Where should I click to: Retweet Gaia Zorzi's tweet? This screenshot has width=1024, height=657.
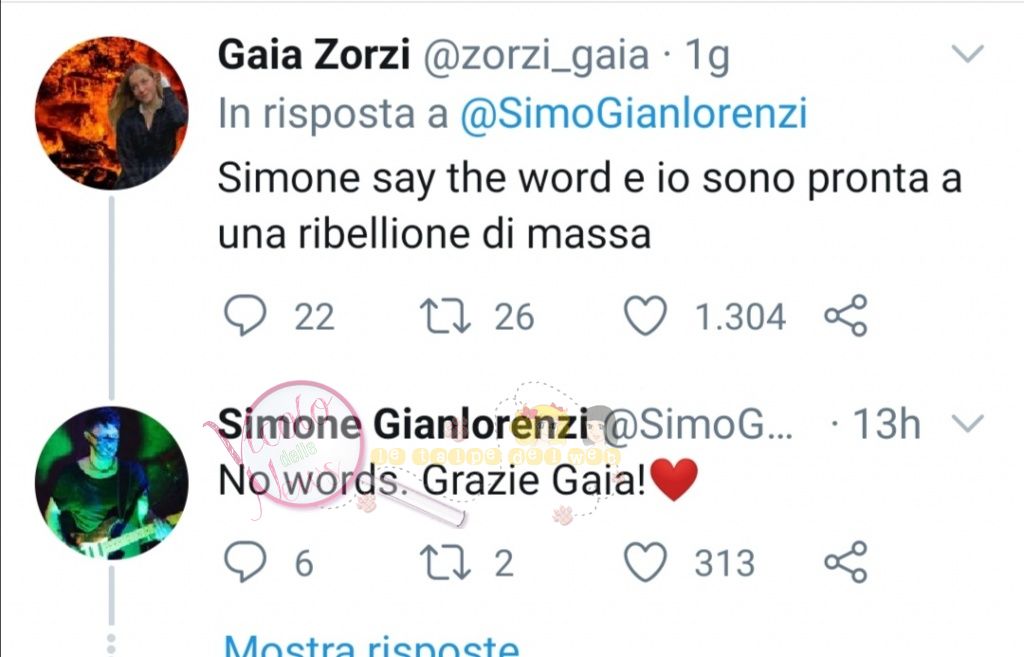click(445, 316)
